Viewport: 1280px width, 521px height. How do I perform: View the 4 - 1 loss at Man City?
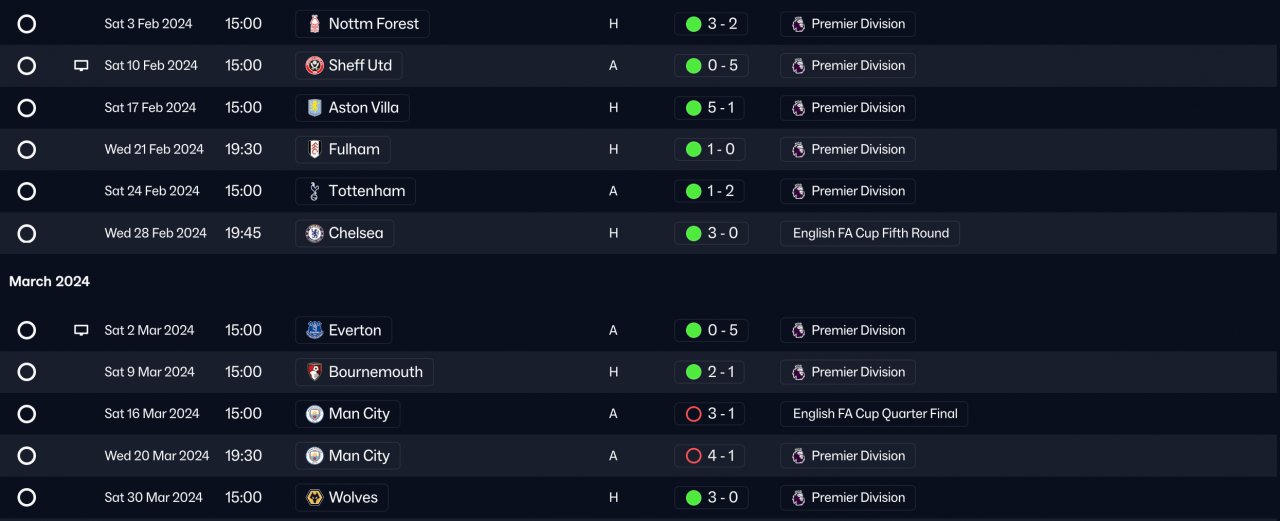tap(711, 455)
